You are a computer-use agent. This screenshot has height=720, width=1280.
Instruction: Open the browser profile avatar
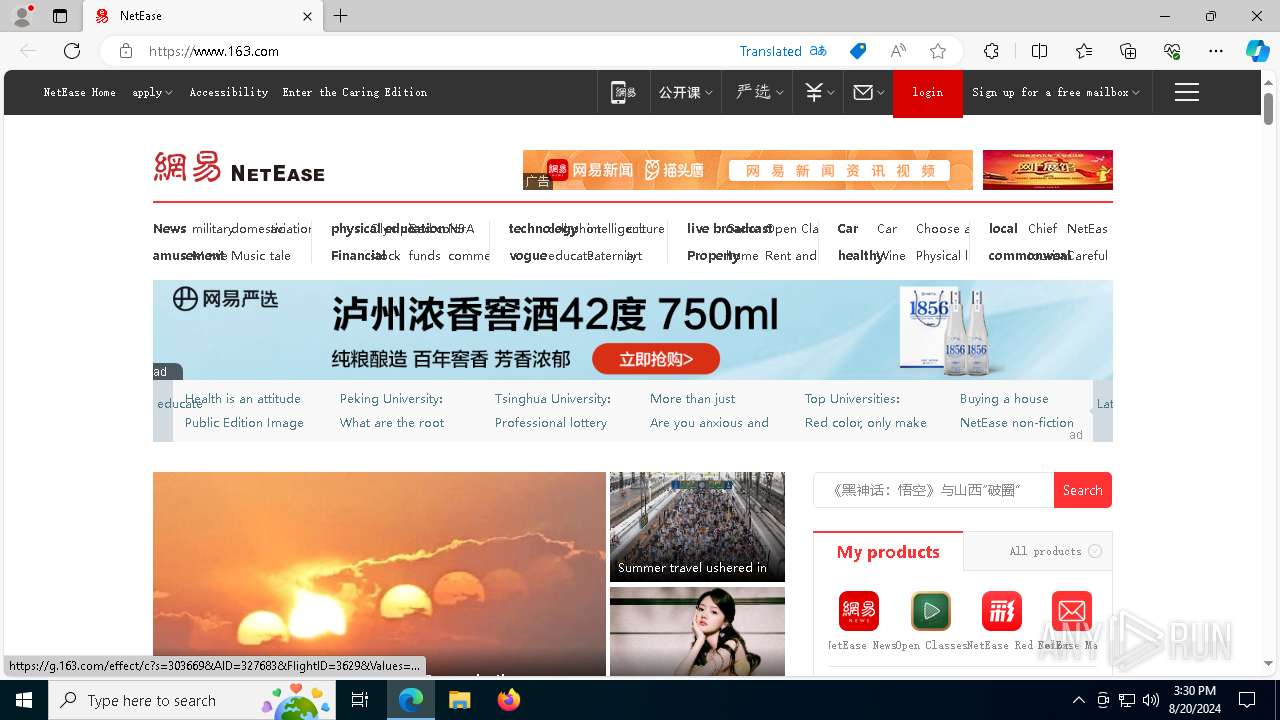point(22,16)
